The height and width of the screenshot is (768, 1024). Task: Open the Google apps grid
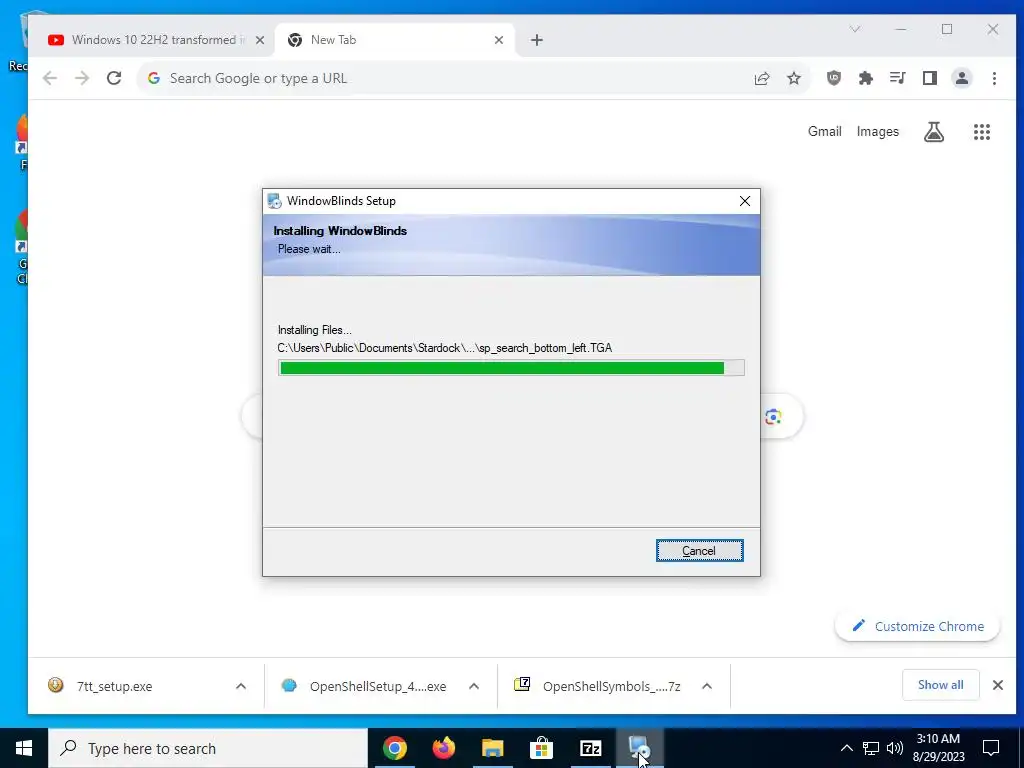(x=982, y=132)
